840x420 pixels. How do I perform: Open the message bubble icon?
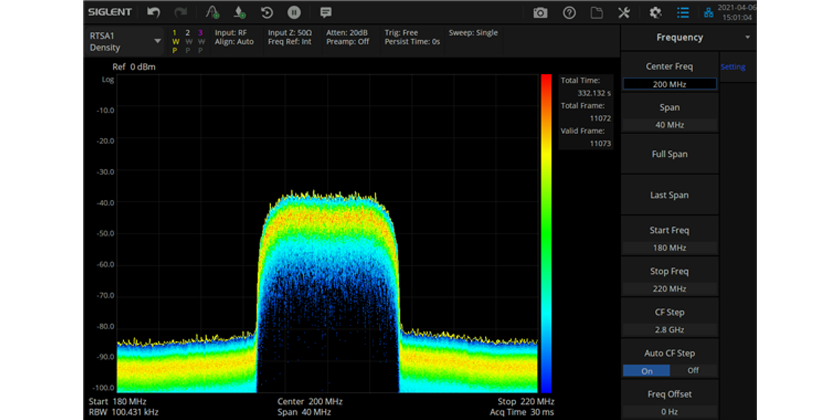click(x=325, y=12)
